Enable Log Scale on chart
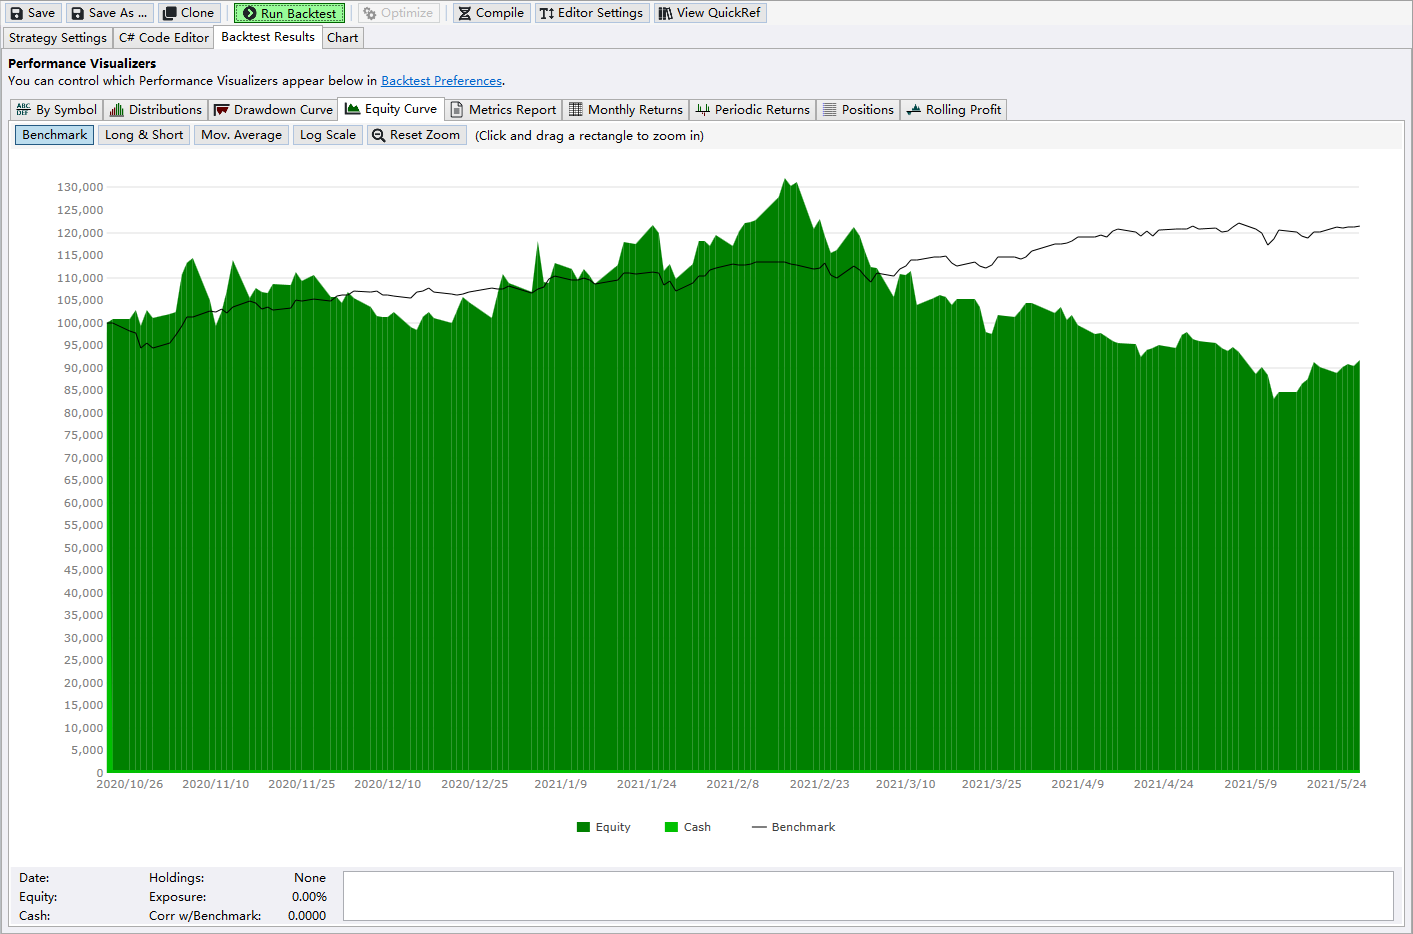This screenshot has height=934, width=1413. (327, 135)
